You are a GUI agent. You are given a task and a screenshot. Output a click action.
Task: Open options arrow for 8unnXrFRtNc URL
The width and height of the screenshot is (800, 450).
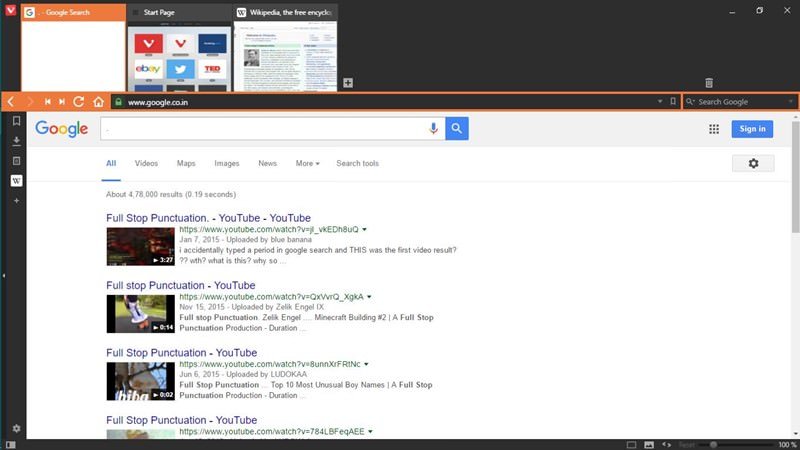click(366, 364)
